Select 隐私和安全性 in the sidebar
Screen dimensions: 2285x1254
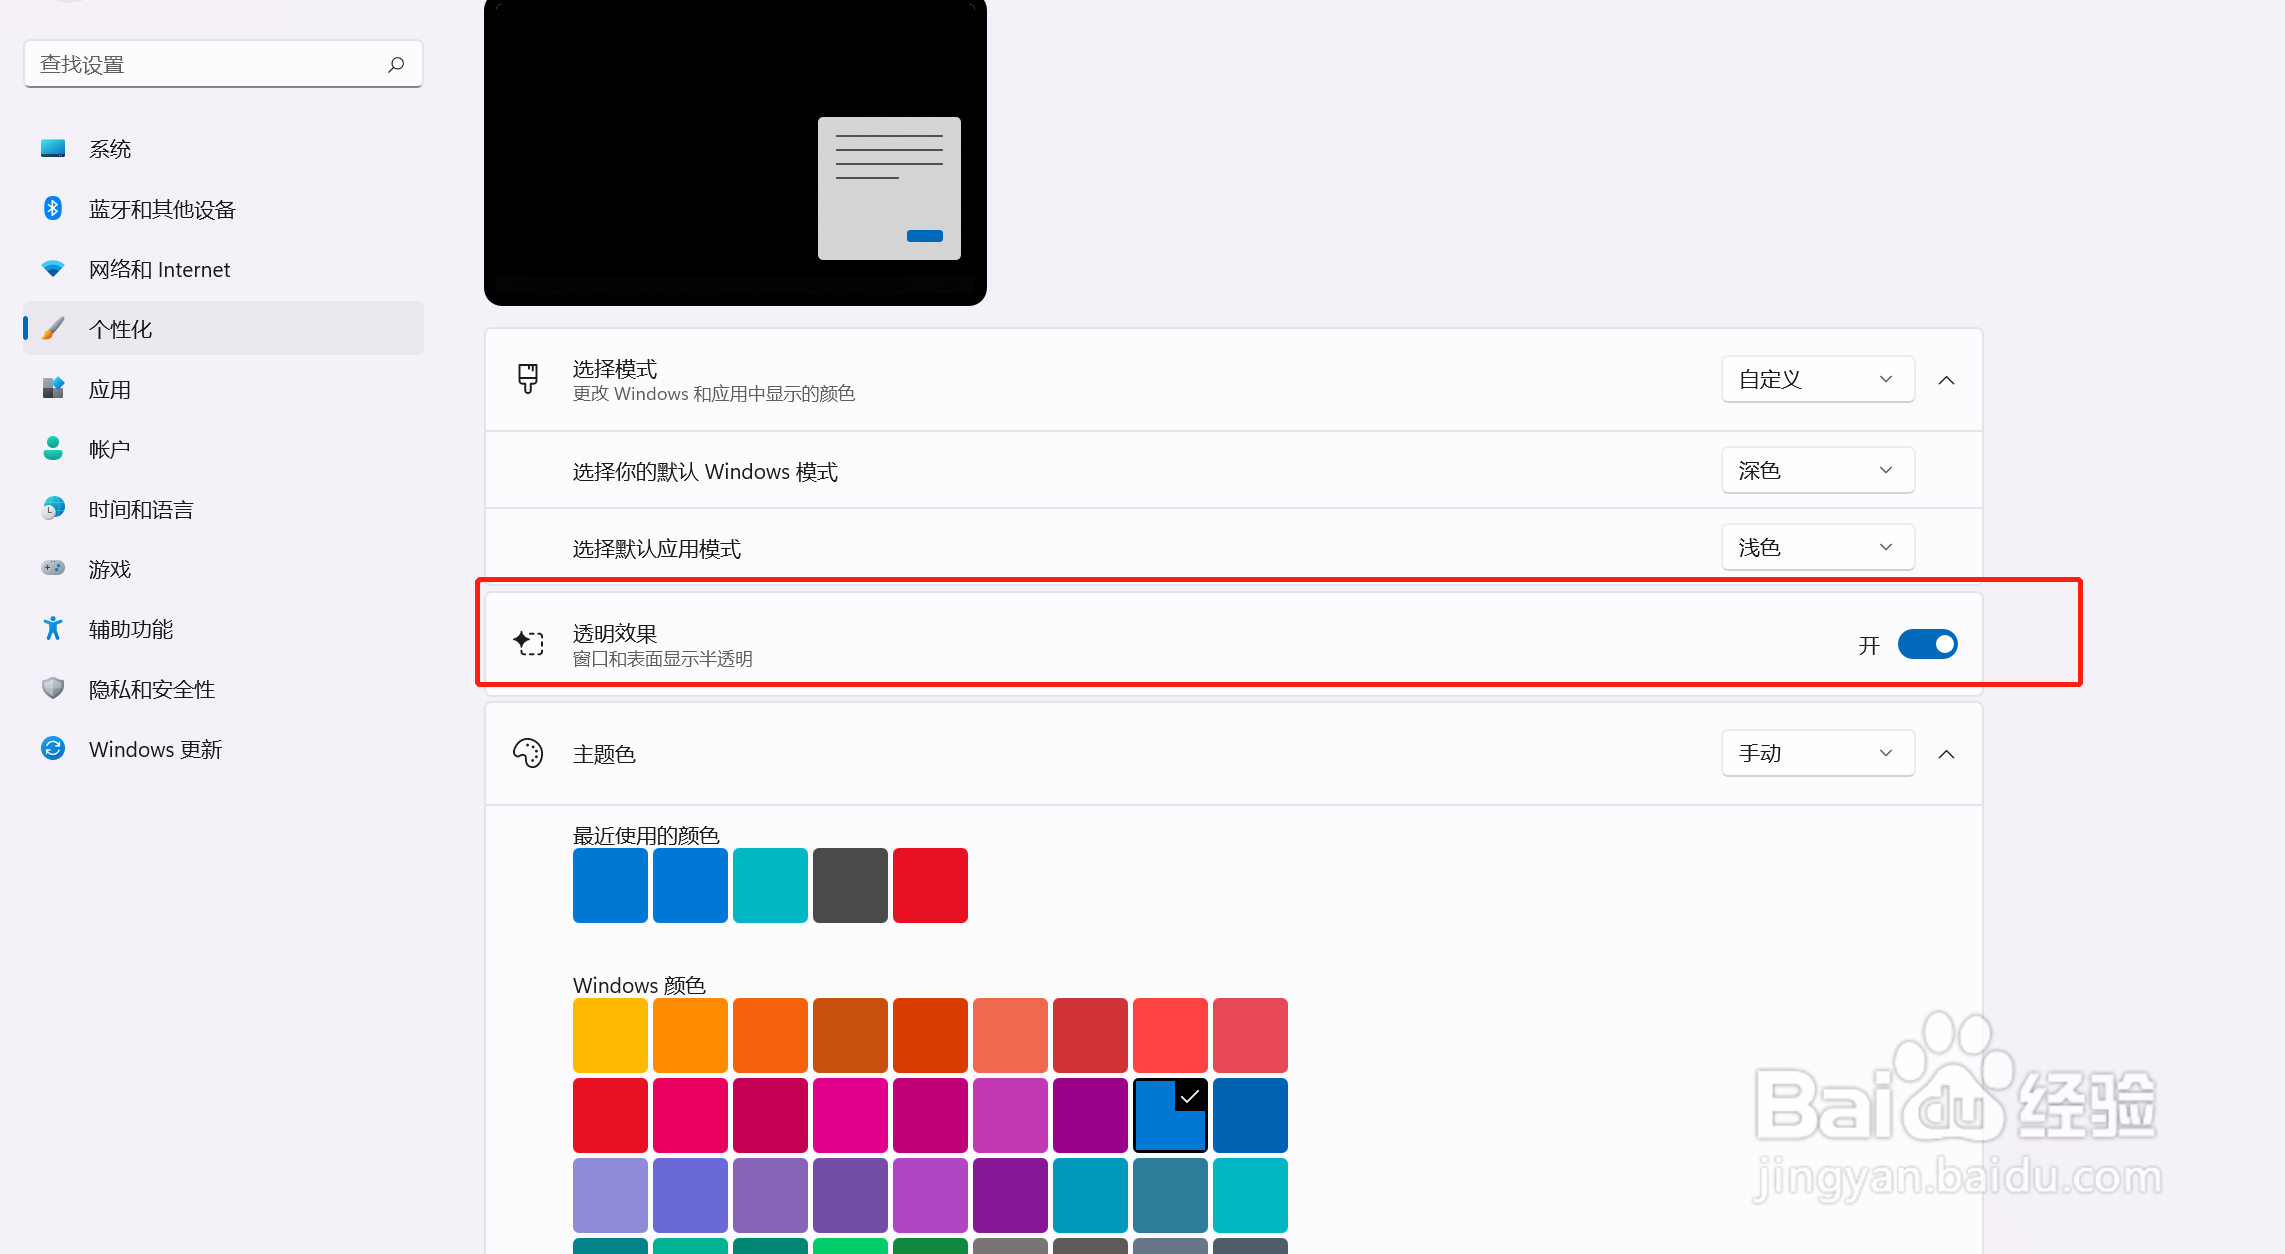(x=150, y=688)
